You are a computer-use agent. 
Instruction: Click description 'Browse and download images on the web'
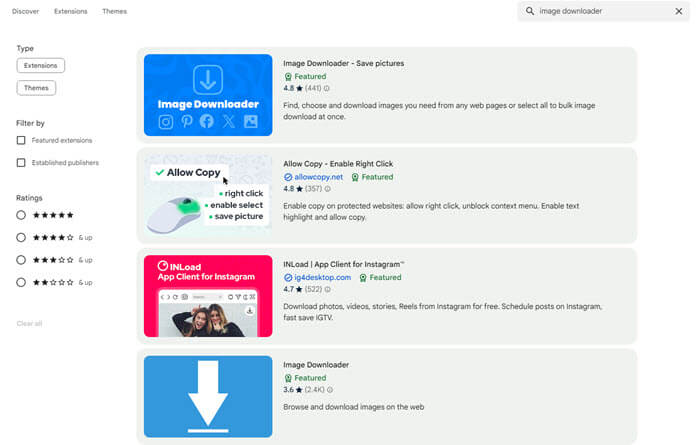click(354, 407)
